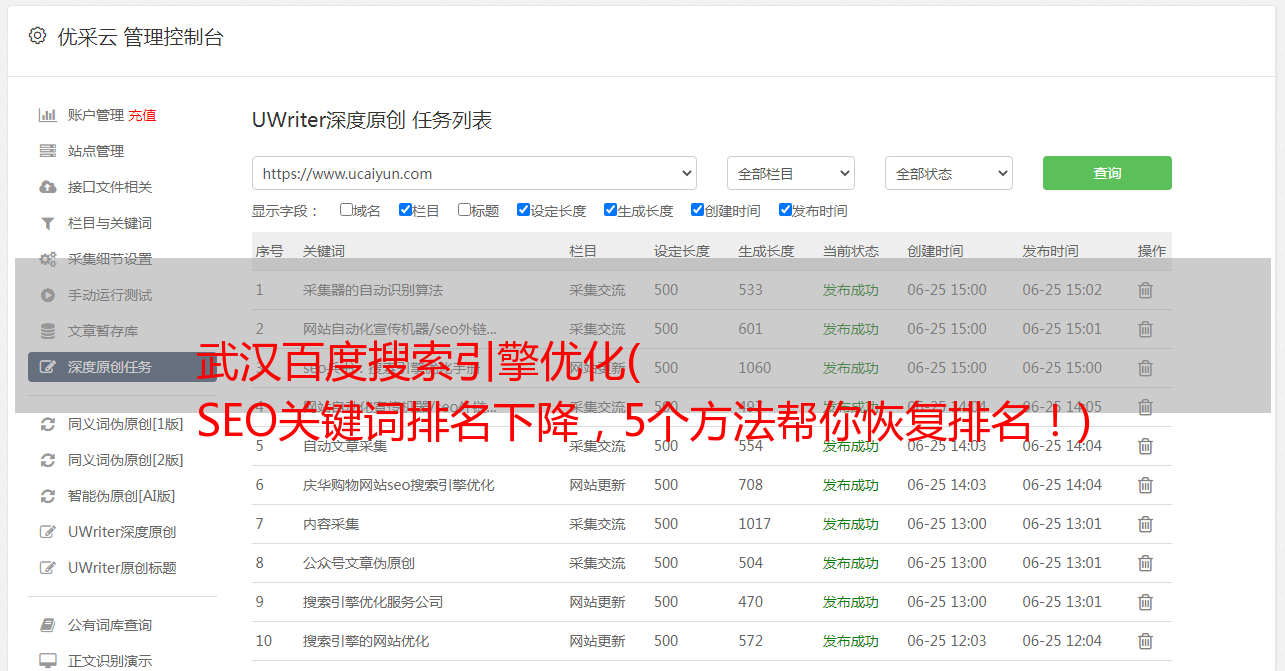The image size is (1285, 671).
Task: Click the 接口文件相关 cloud upload icon
Action: point(47,187)
